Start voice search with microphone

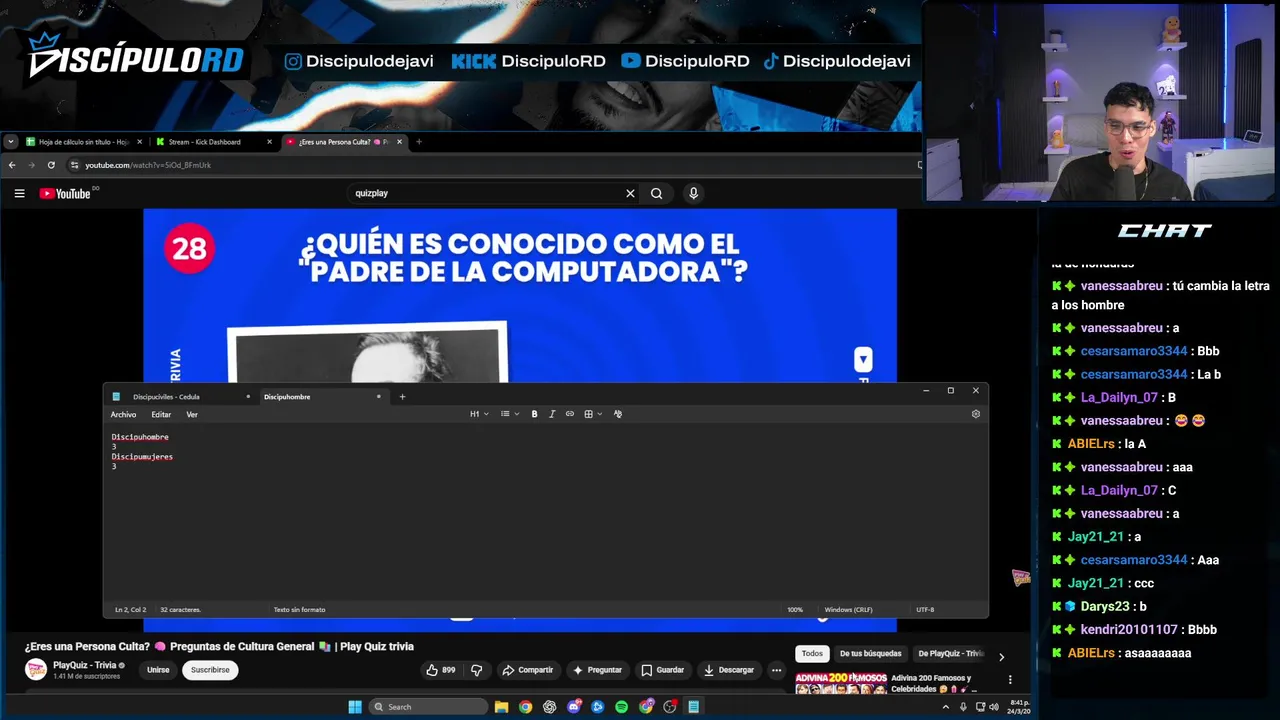coord(693,193)
